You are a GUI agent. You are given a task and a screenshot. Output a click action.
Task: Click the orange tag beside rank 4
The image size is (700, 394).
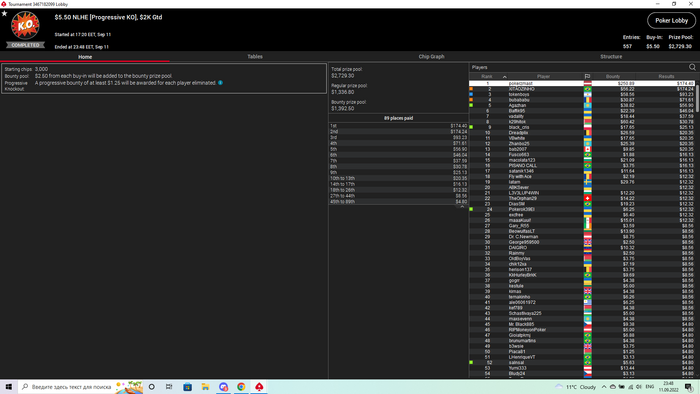tap(471, 100)
